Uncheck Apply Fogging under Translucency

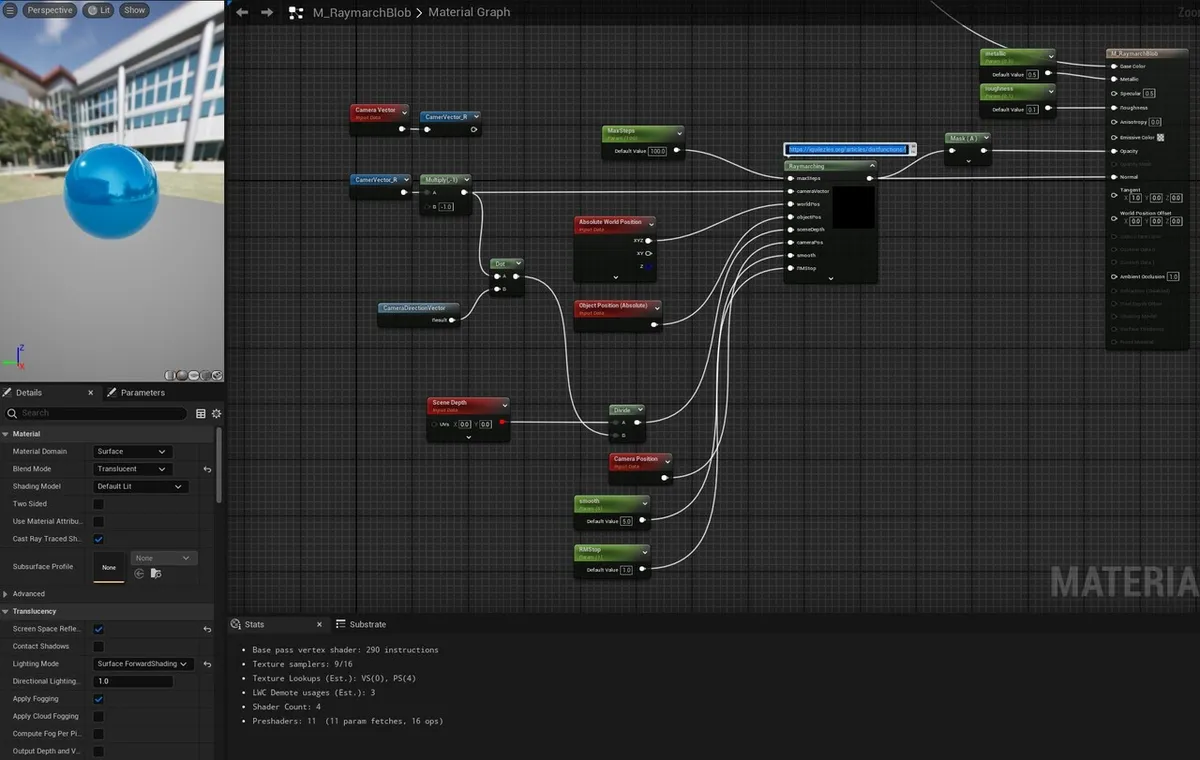coord(97,698)
